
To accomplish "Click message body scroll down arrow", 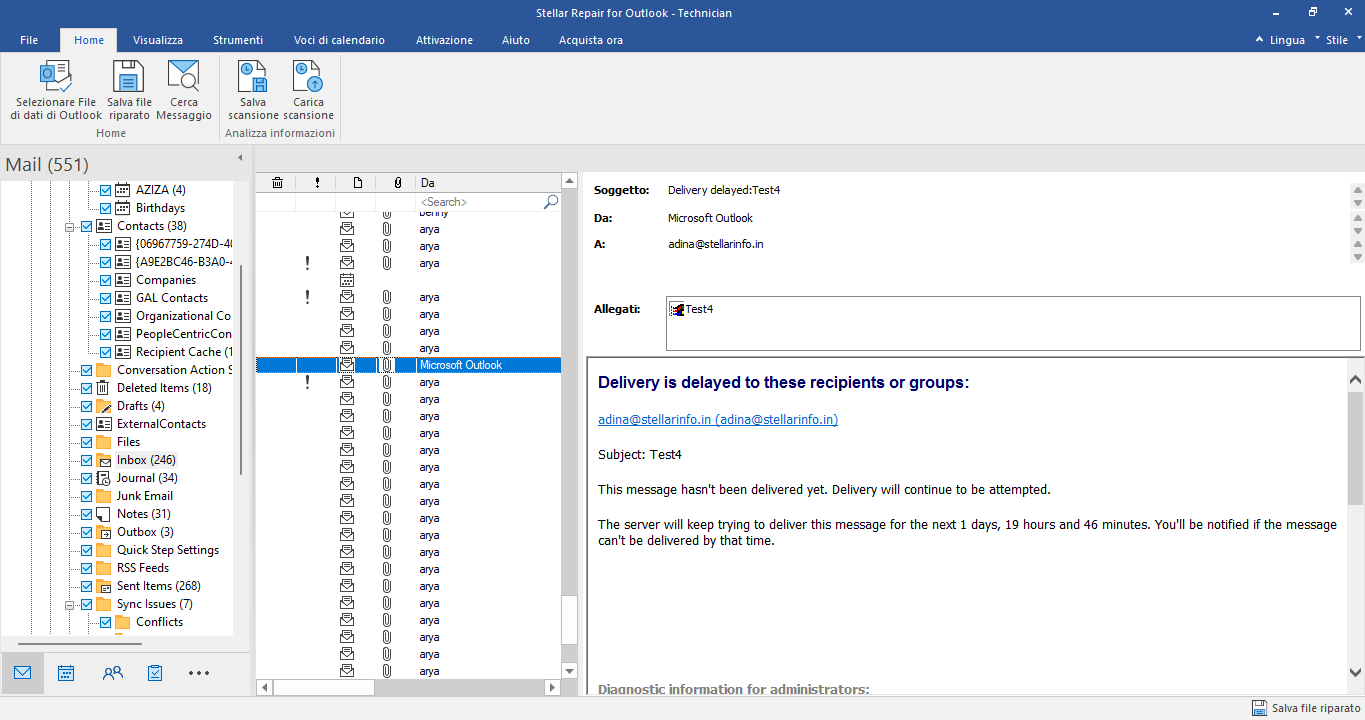I will [x=1356, y=673].
